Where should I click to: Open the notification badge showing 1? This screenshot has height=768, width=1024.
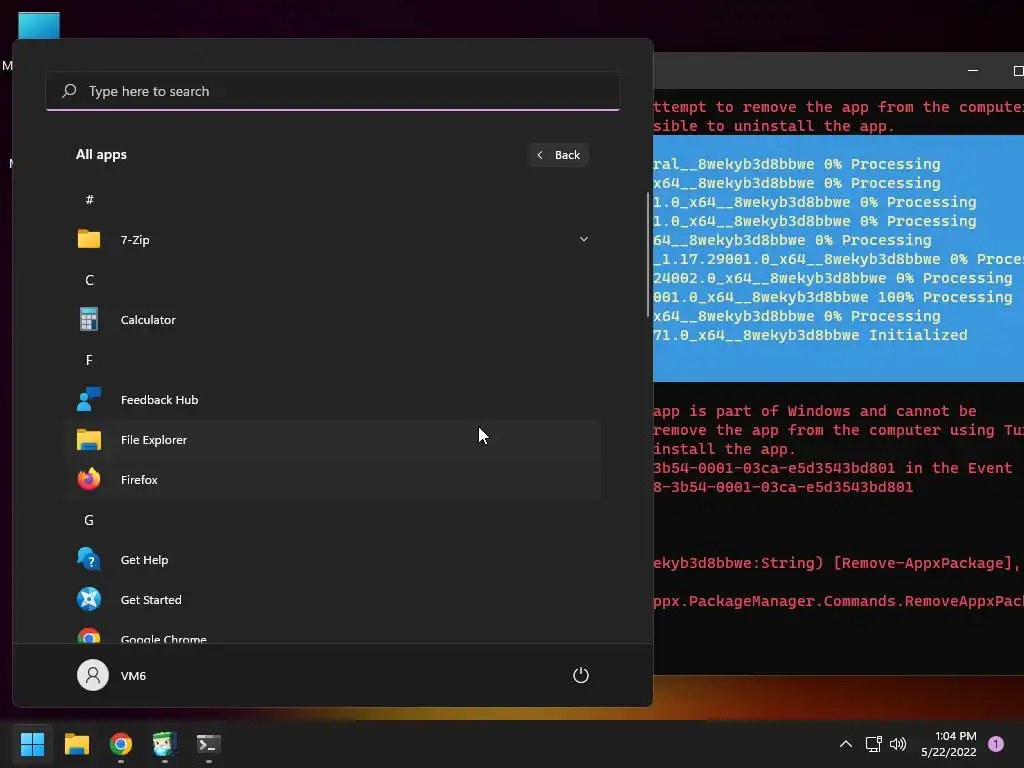[x=996, y=744]
